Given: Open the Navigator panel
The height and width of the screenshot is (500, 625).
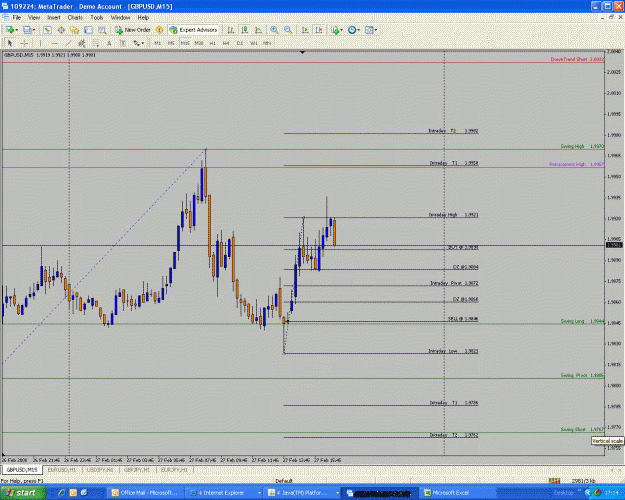Looking at the screenshot, I should point(75,30).
